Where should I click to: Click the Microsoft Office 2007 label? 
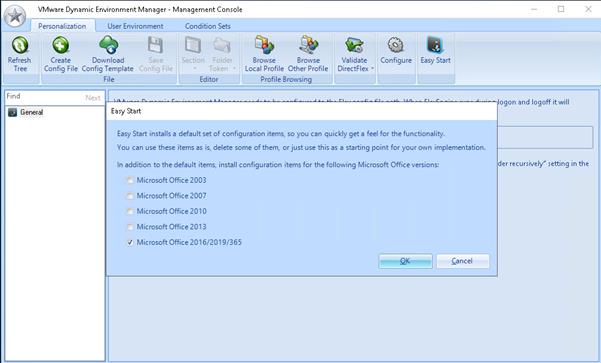(x=171, y=195)
